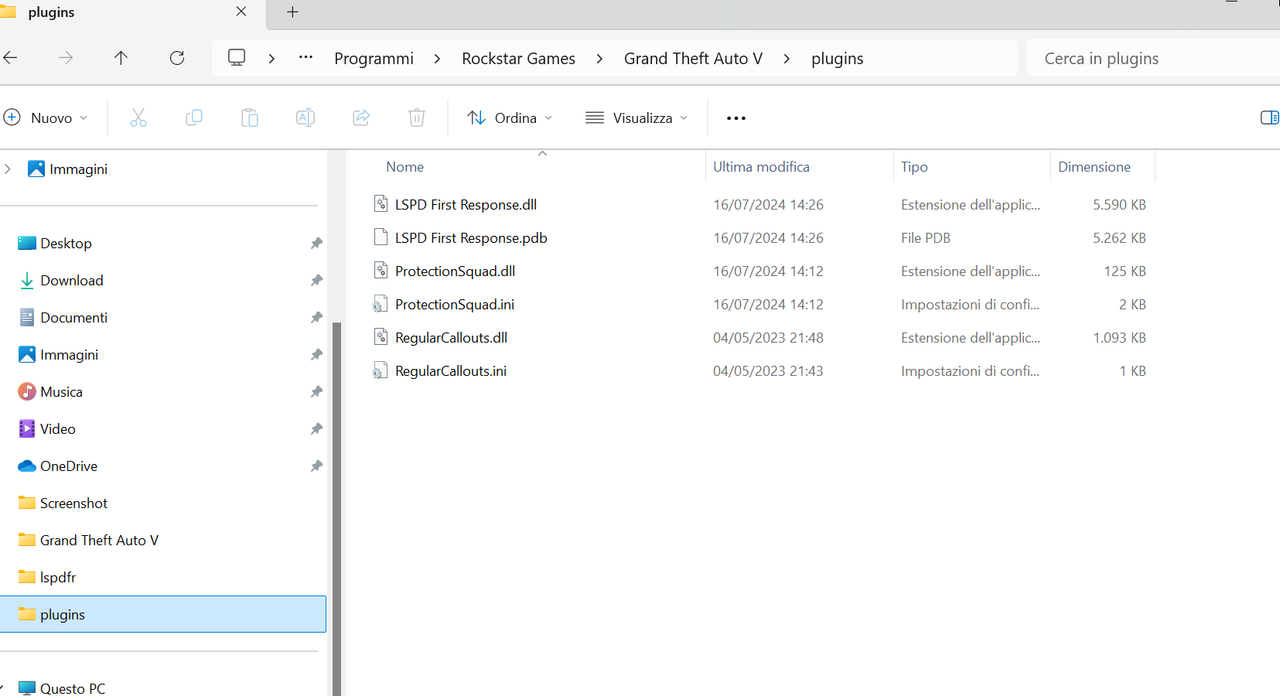Open a new tab with plus button

point(293,13)
